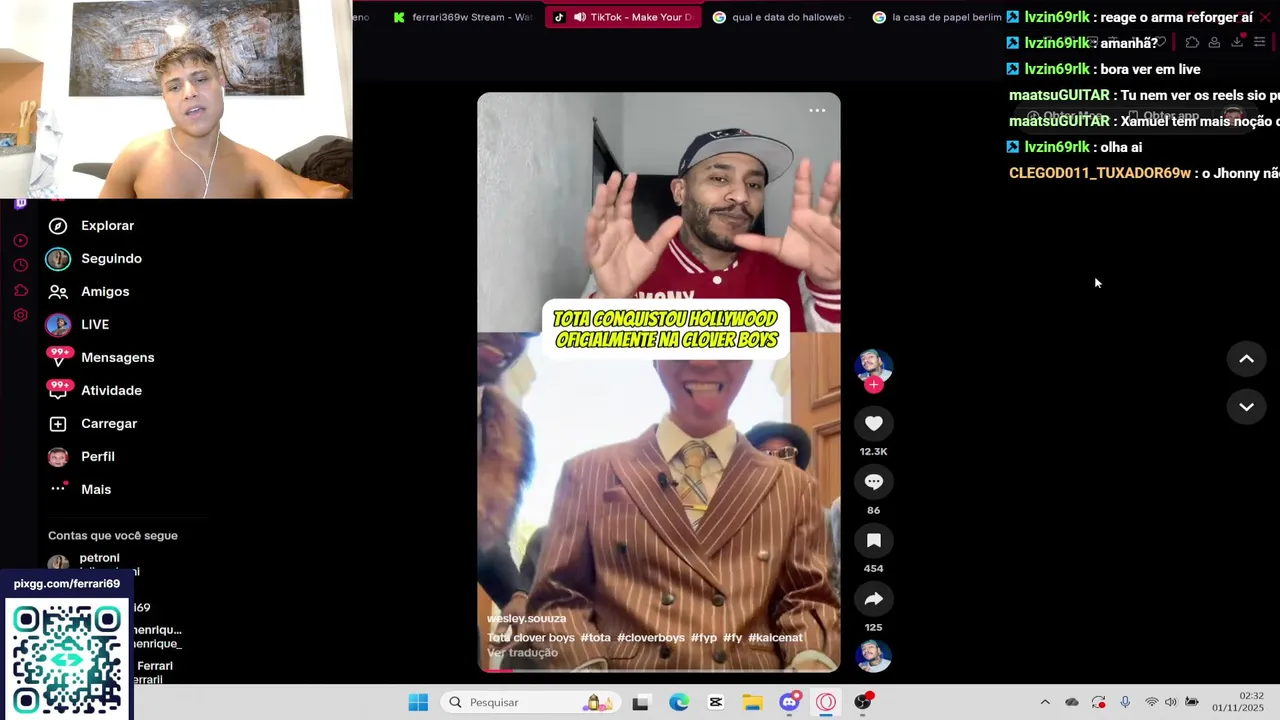Open OBS Studio from taskbar

863,702
